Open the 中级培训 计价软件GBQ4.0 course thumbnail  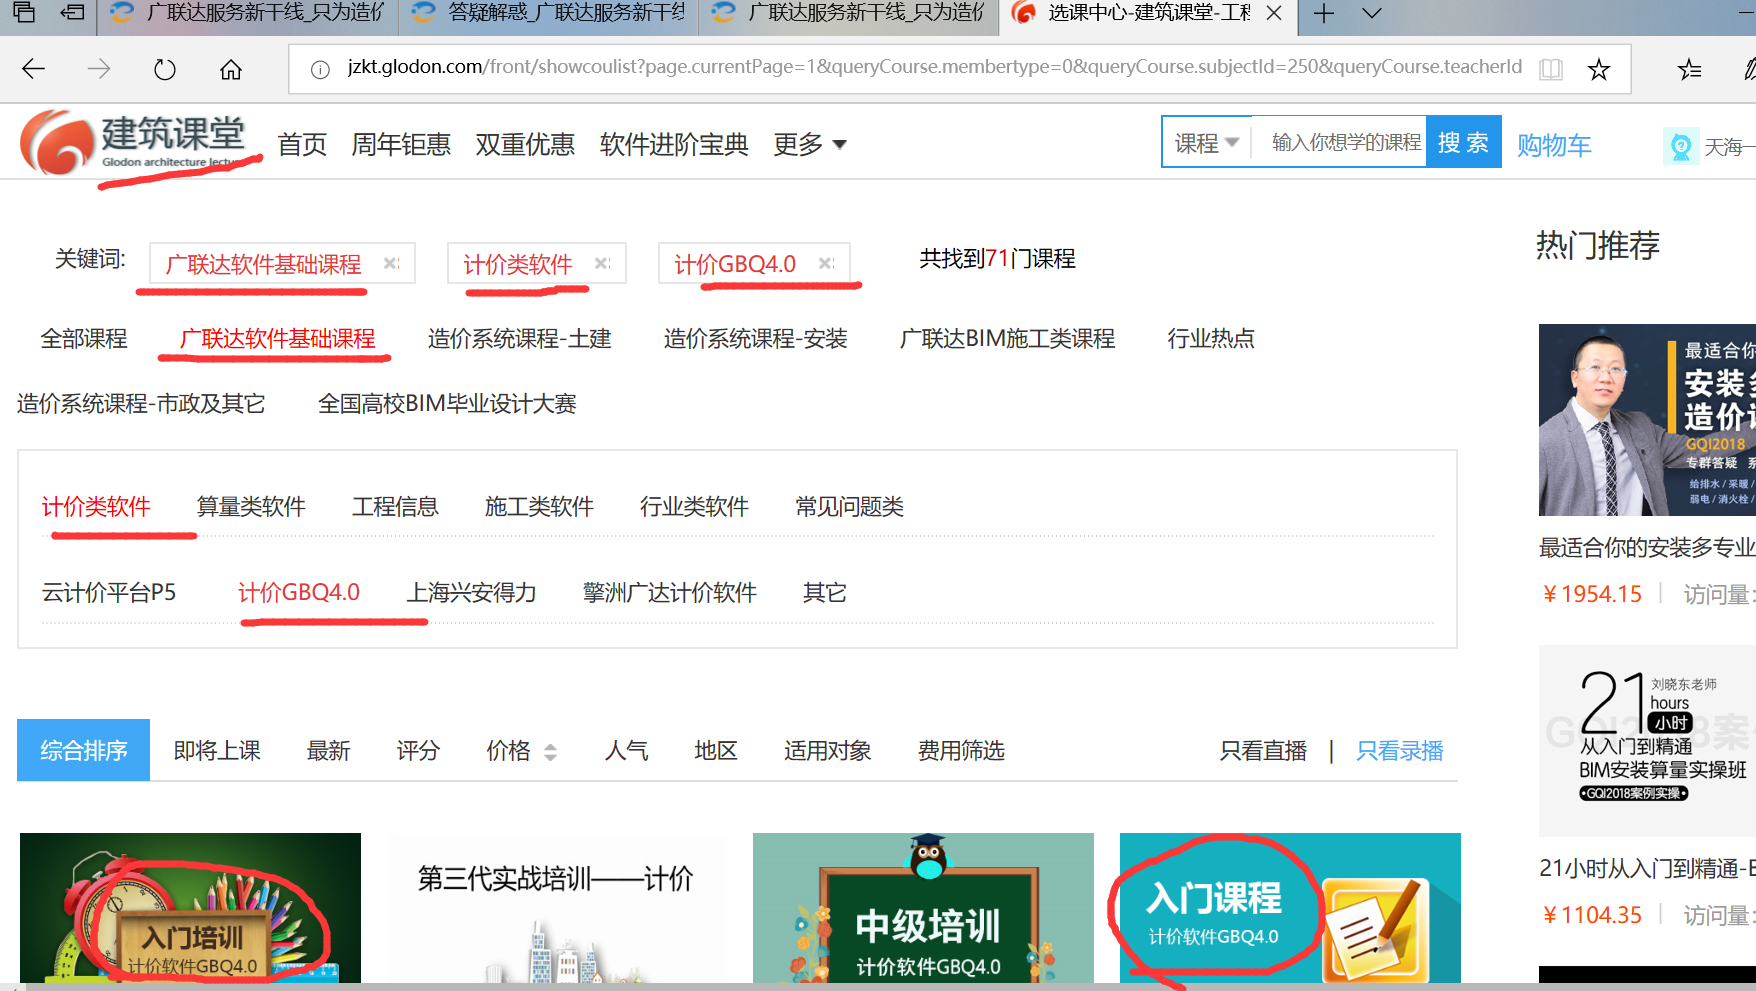[x=923, y=907]
